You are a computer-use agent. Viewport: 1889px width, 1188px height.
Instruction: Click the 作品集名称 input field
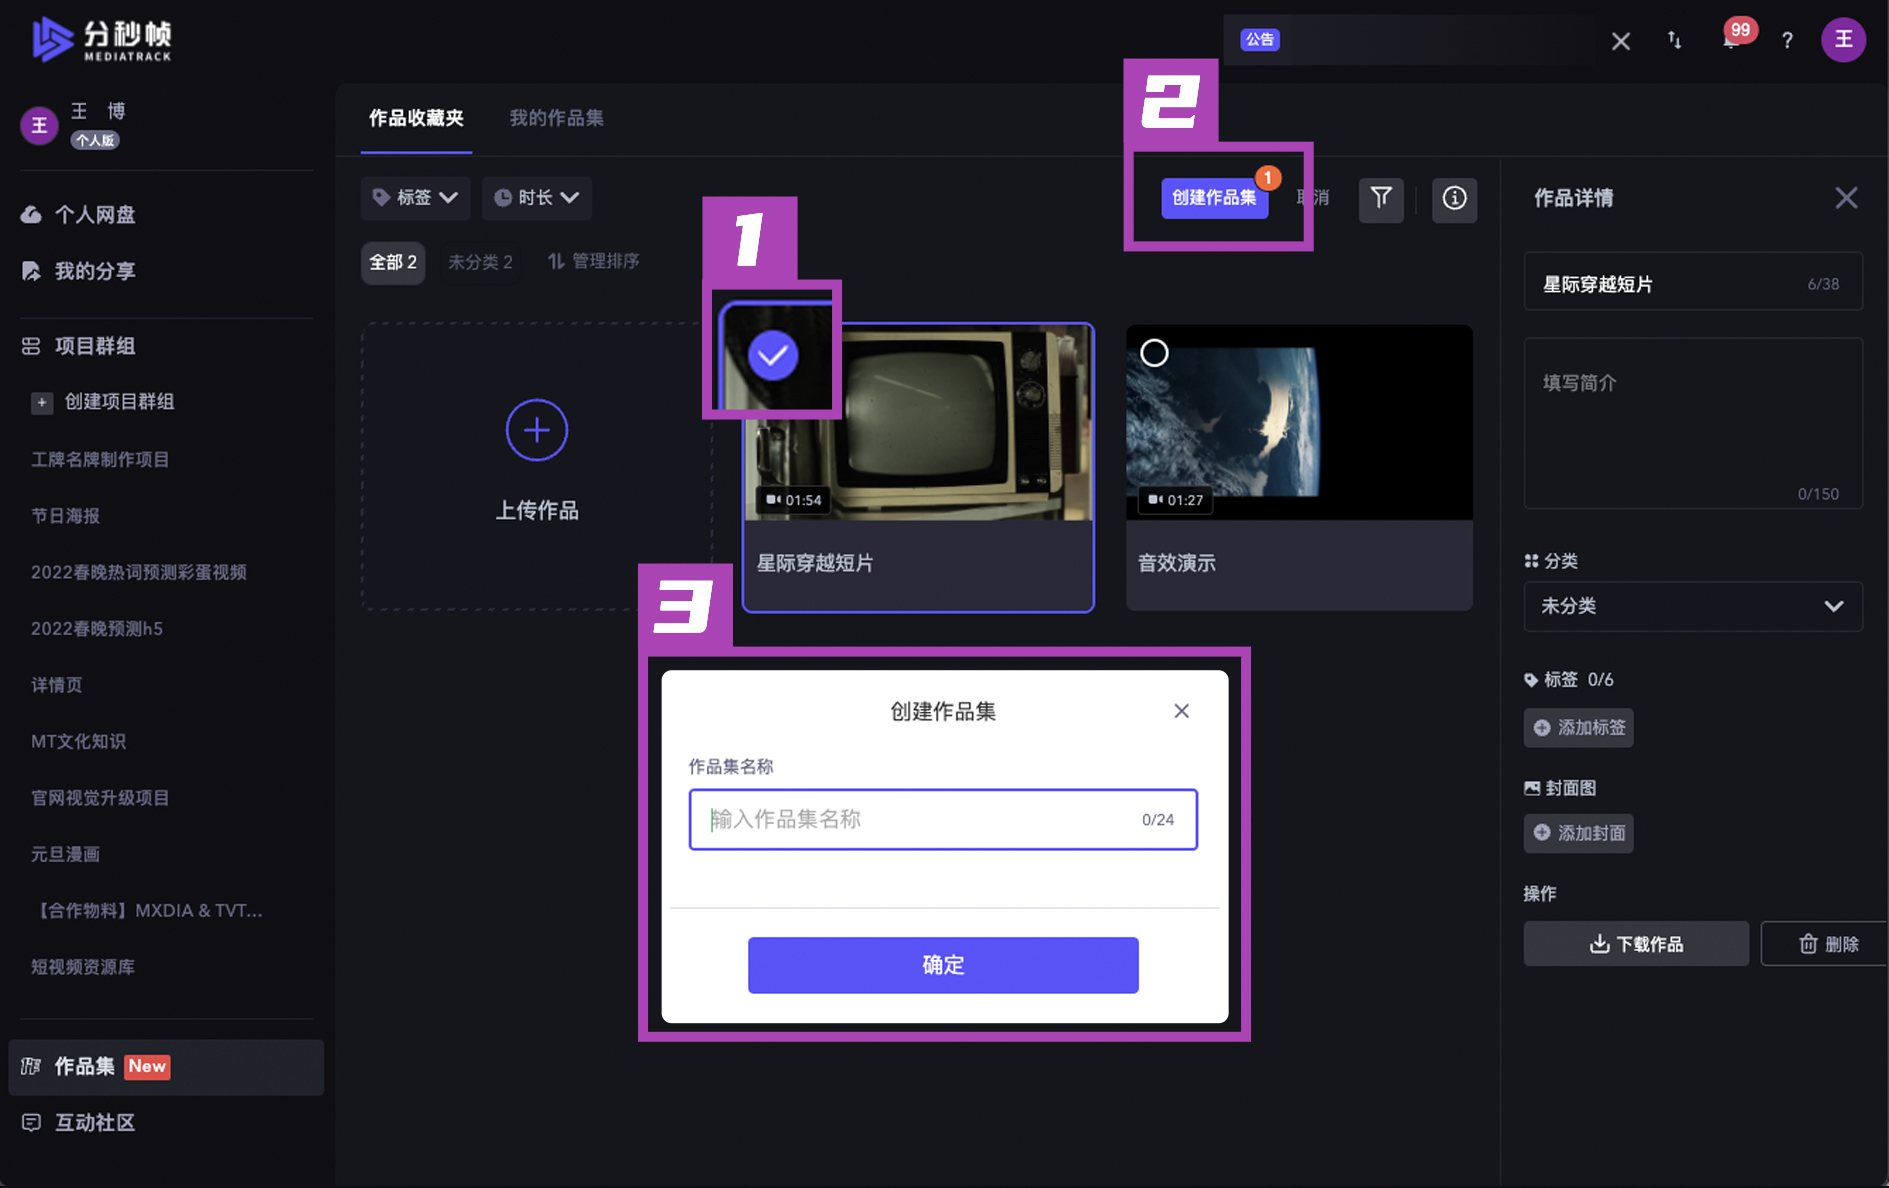[920, 819]
